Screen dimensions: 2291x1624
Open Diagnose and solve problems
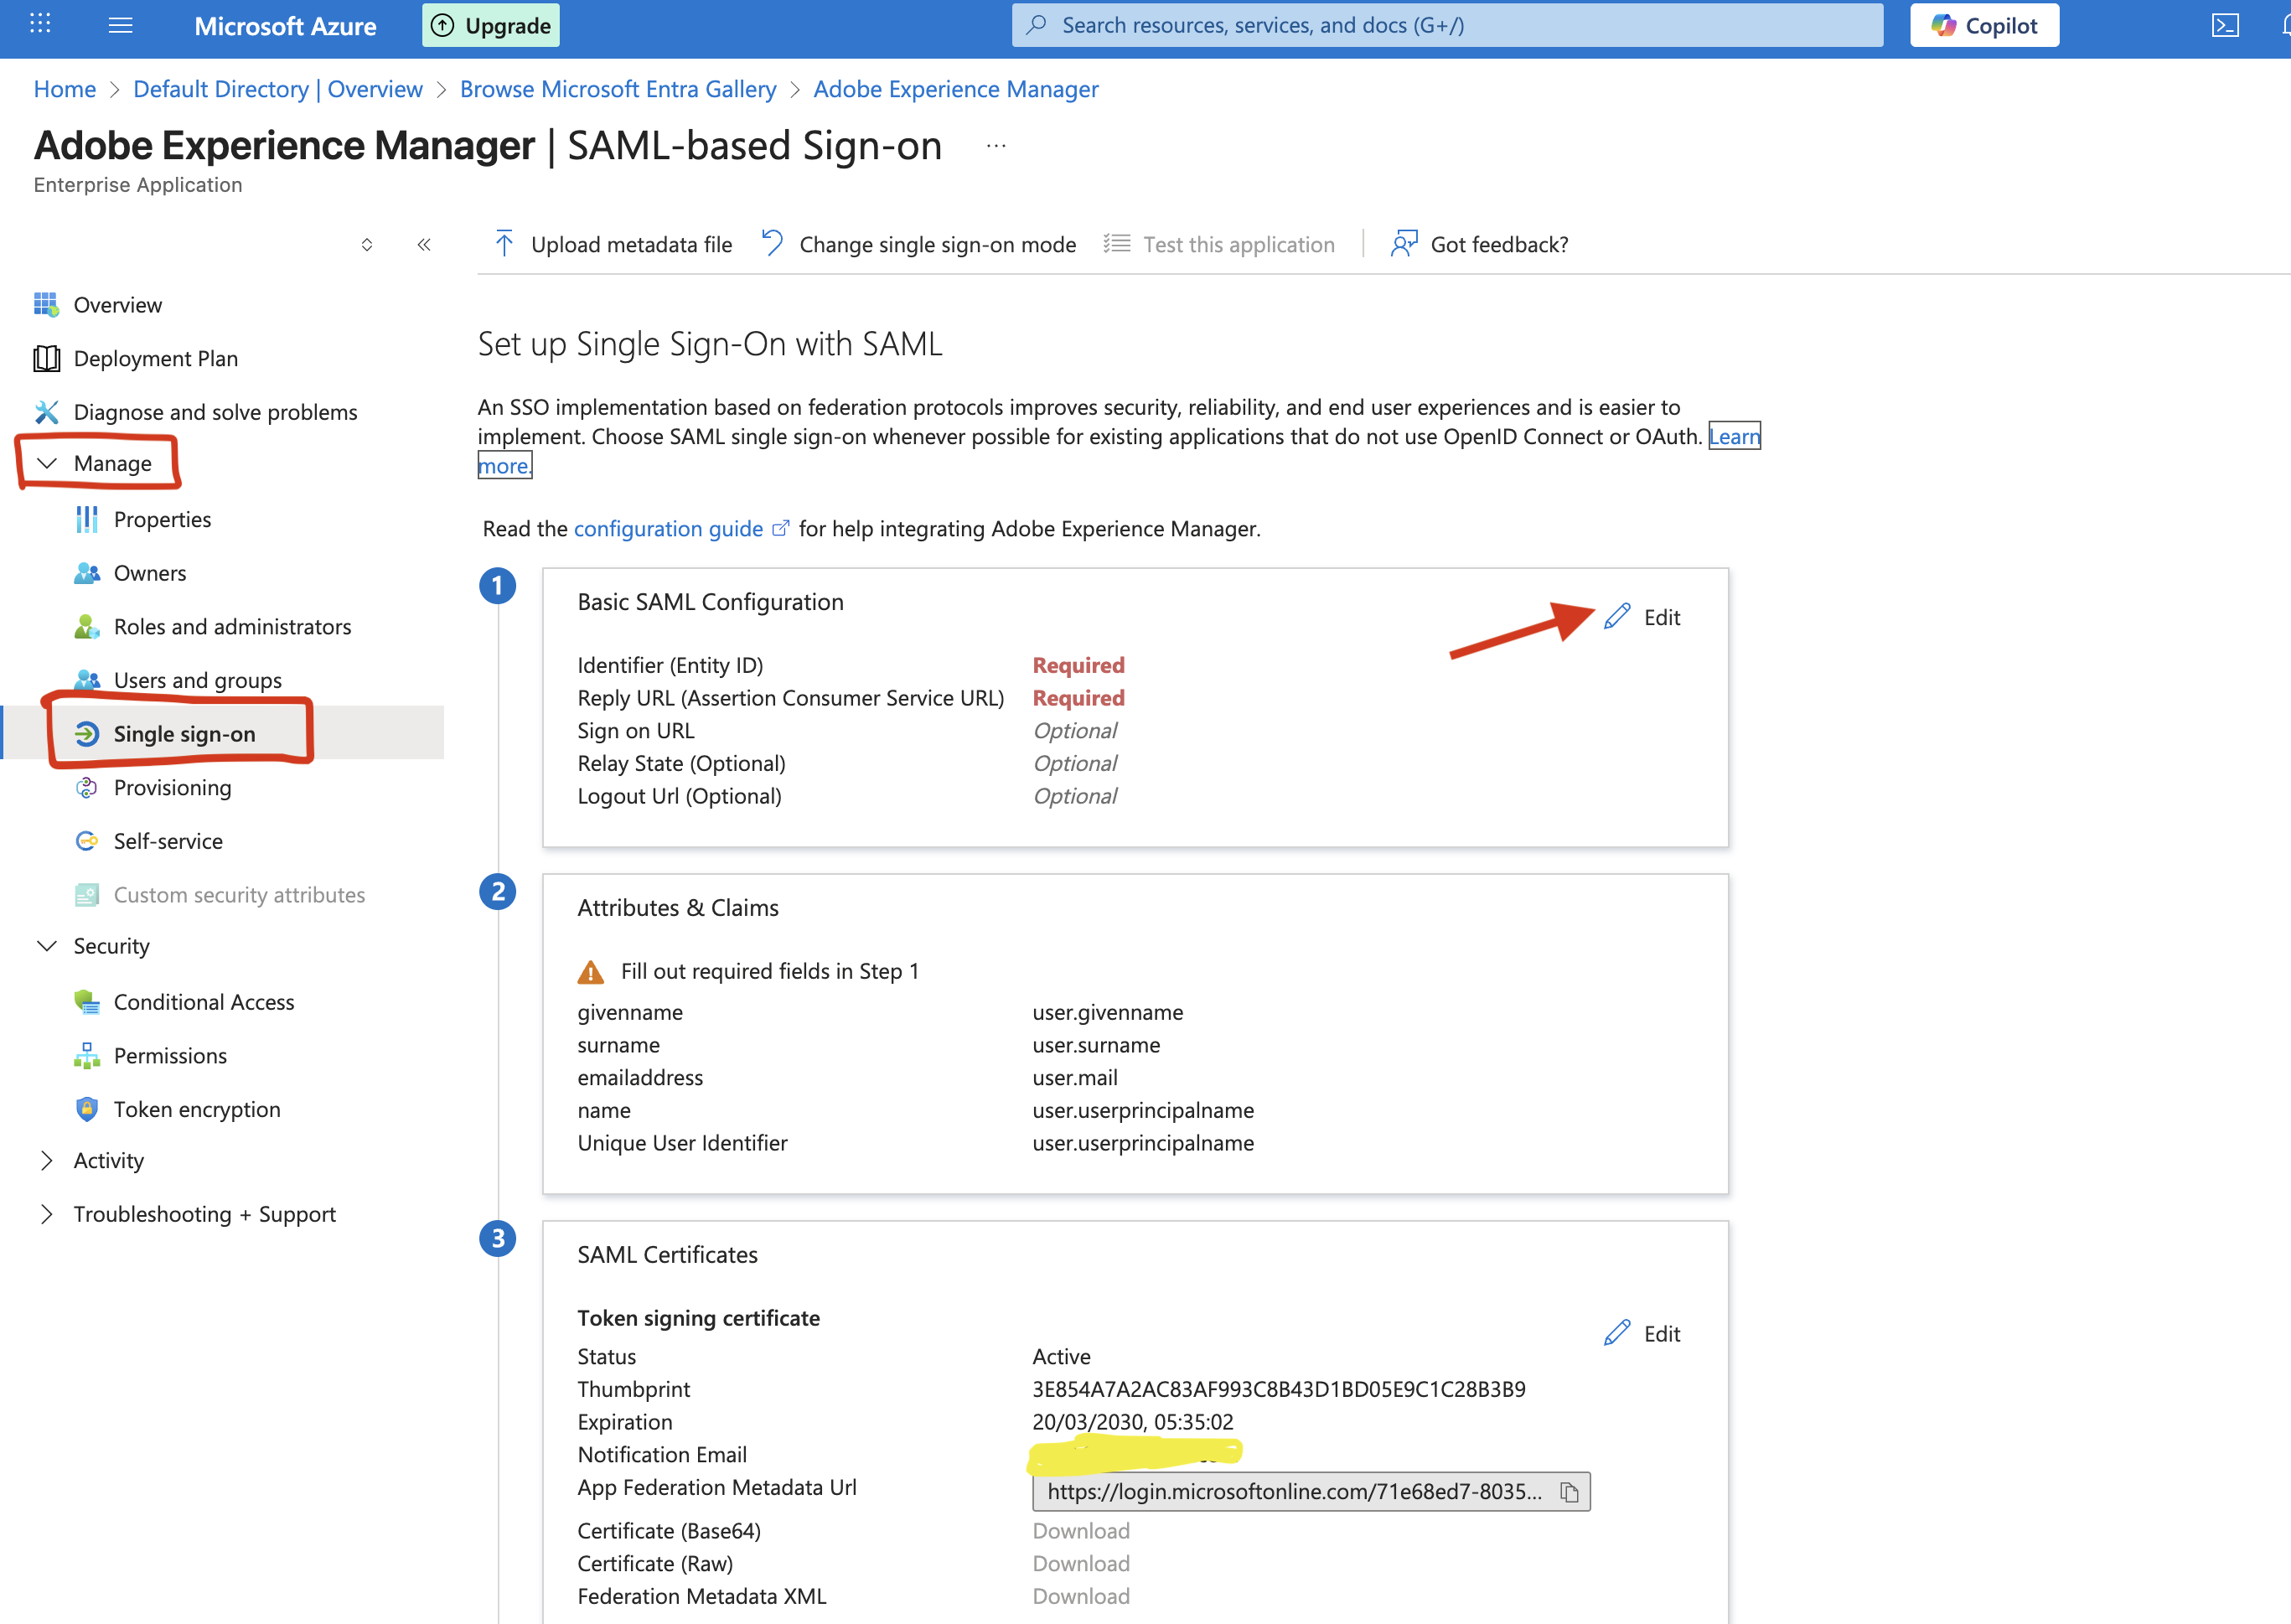[216, 413]
